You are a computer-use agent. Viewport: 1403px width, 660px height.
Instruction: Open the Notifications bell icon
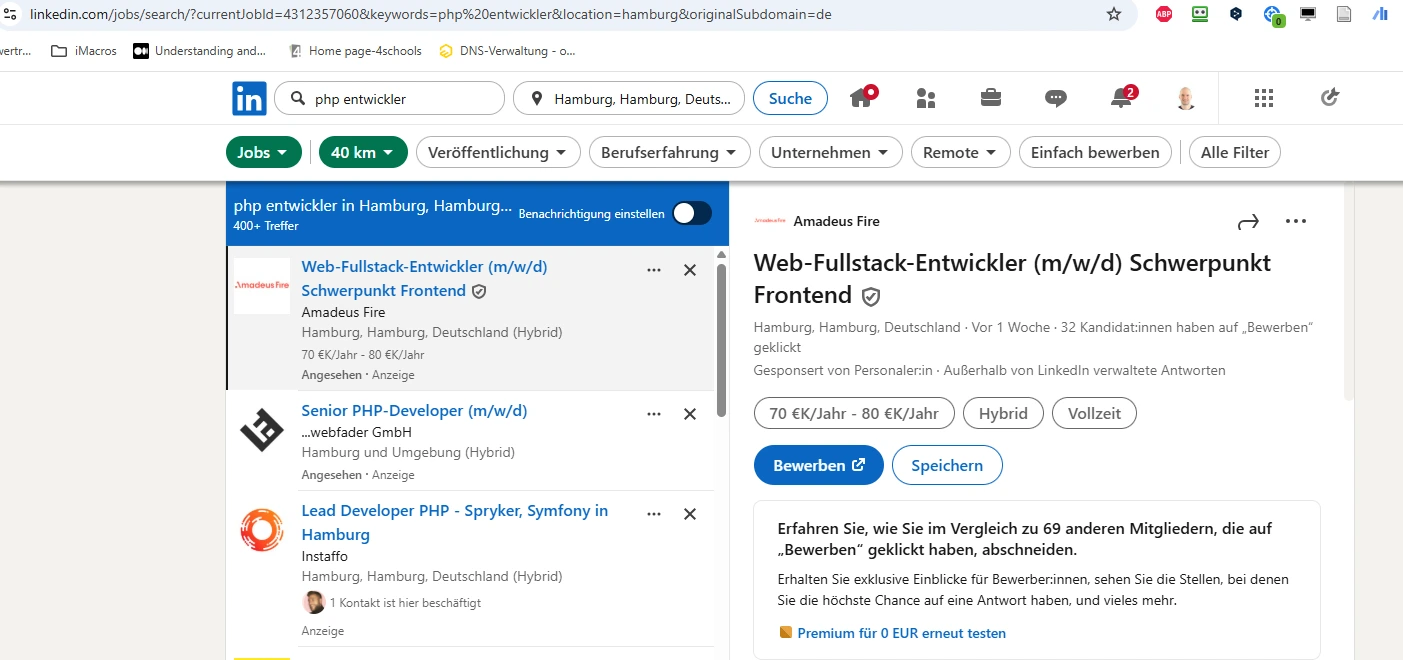(1122, 98)
